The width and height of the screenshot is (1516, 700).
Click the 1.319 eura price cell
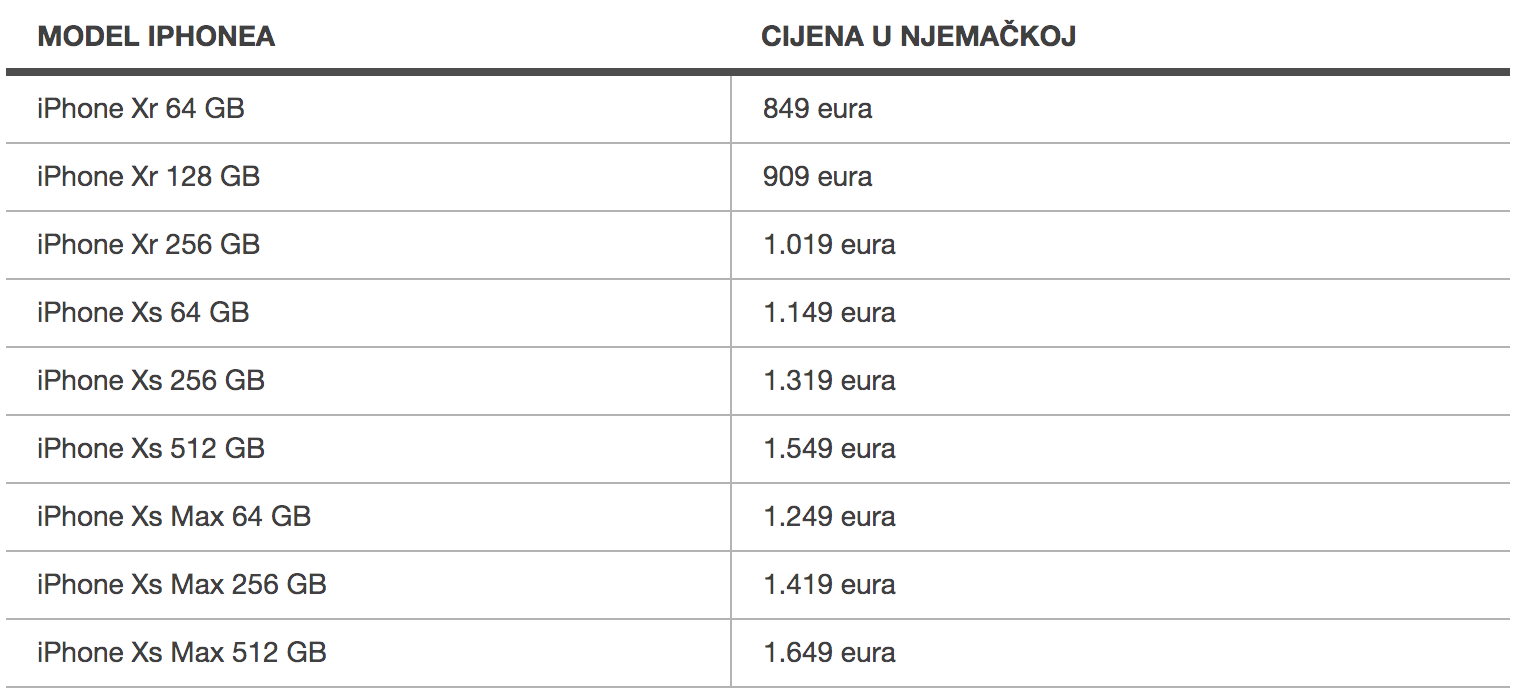(x=829, y=380)
